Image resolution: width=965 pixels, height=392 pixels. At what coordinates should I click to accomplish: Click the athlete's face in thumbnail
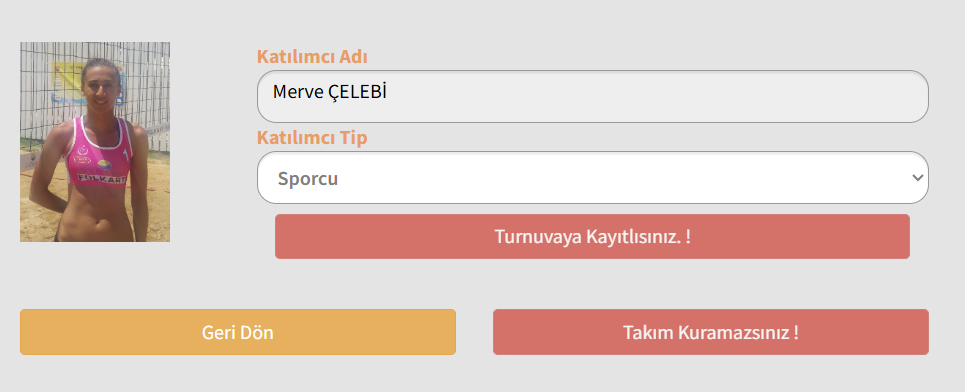pos(100,85)
